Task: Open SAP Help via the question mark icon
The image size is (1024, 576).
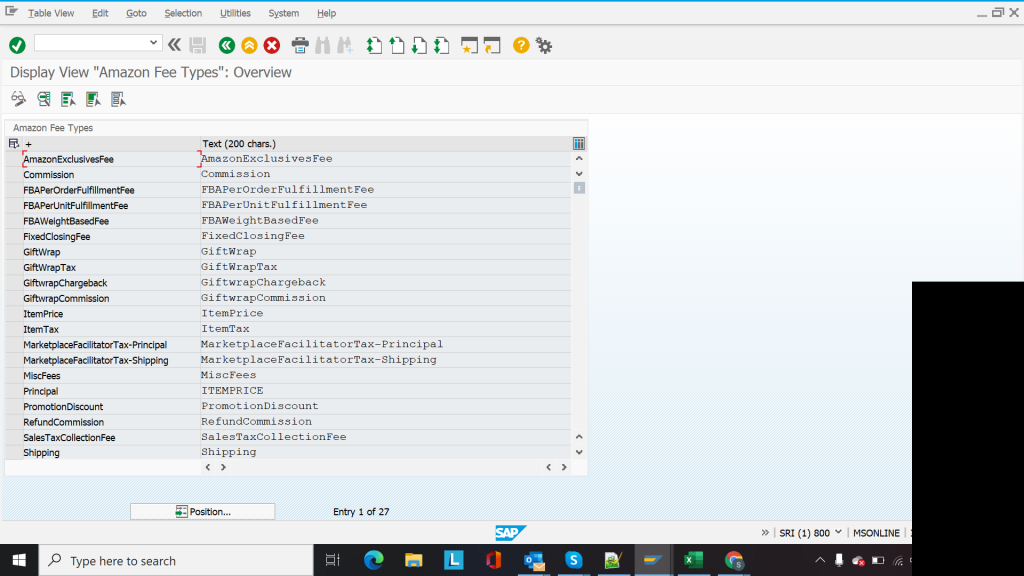Action: pyautogui.click(x=519, y=45)
